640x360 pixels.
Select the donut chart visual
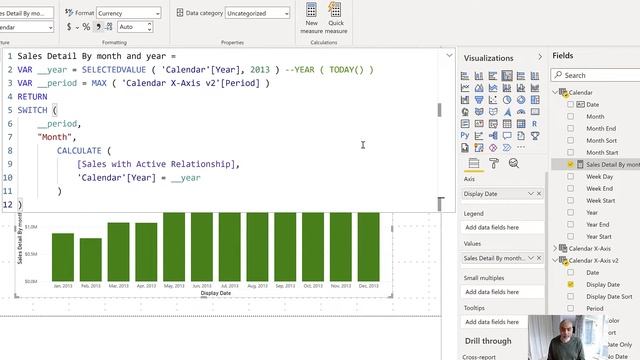pyautogui.click(x=521, y=100)
